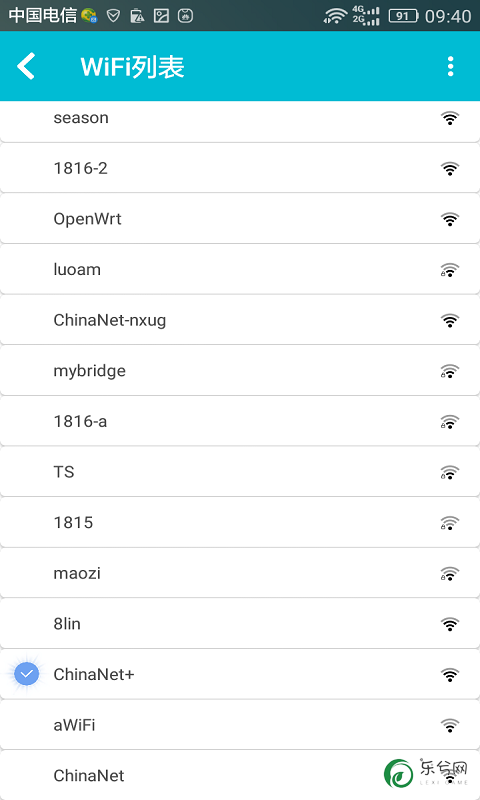Tap locked signal icon next to mybridge
The image size is (480, 800).
449,371
